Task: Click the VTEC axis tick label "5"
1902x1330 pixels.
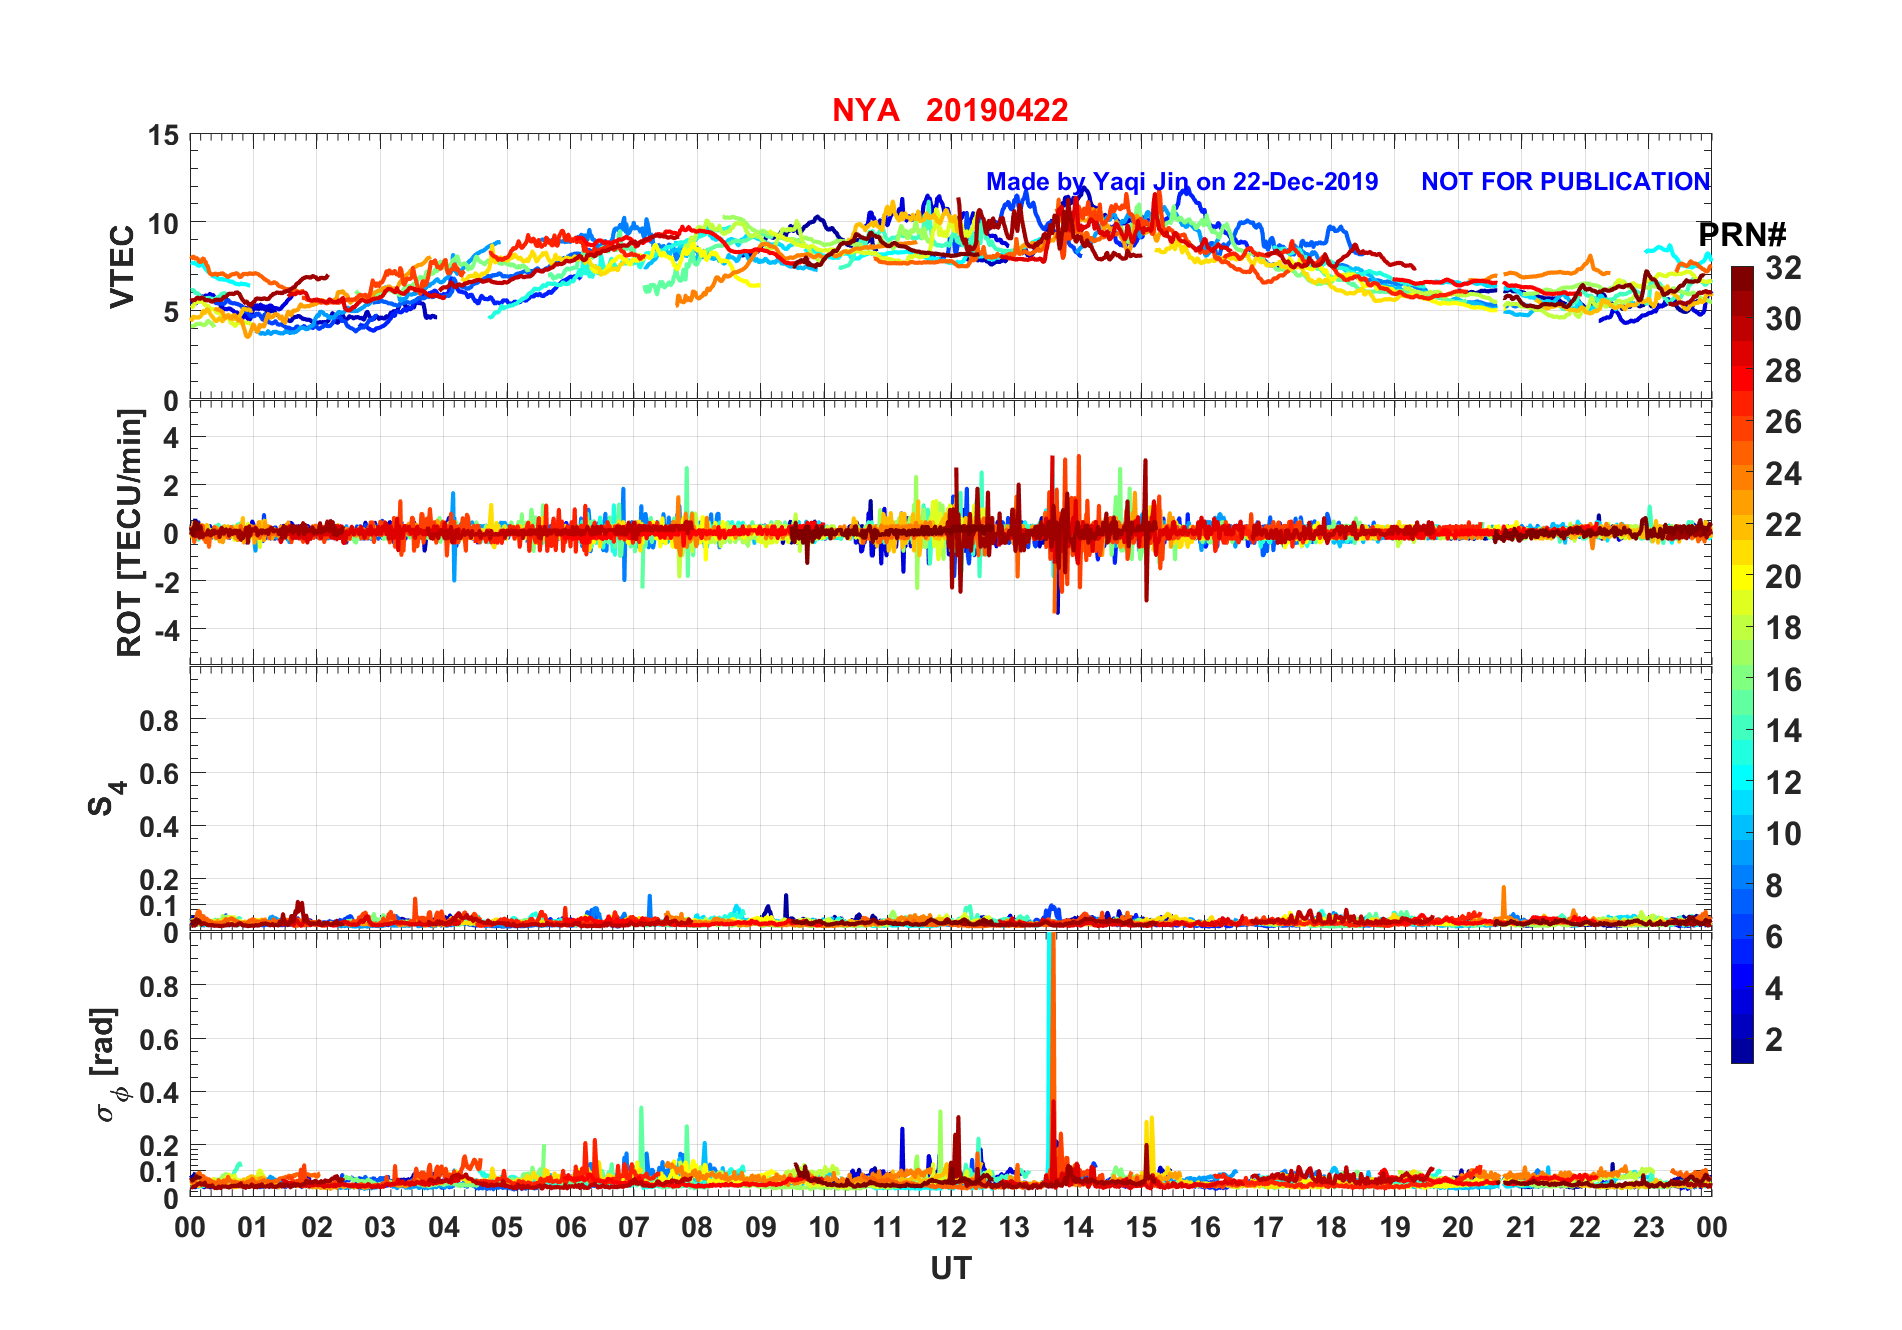Action: click(171, 312)
